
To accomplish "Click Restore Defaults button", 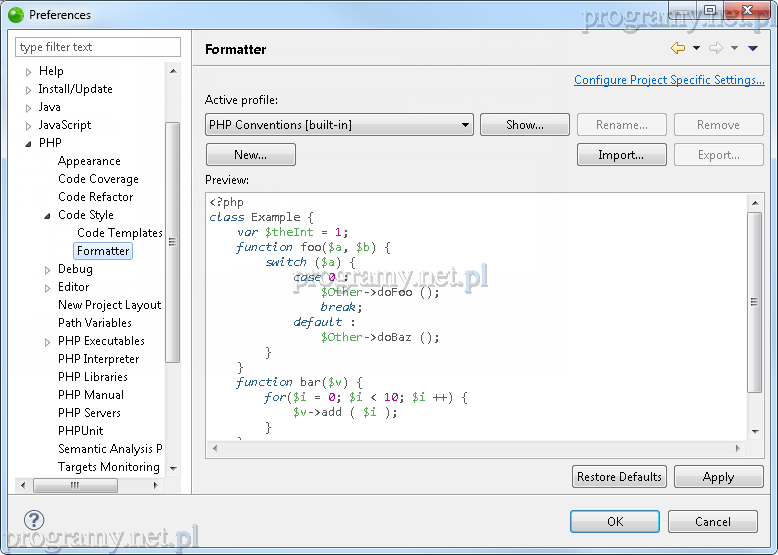I will [x=619, y=477].
